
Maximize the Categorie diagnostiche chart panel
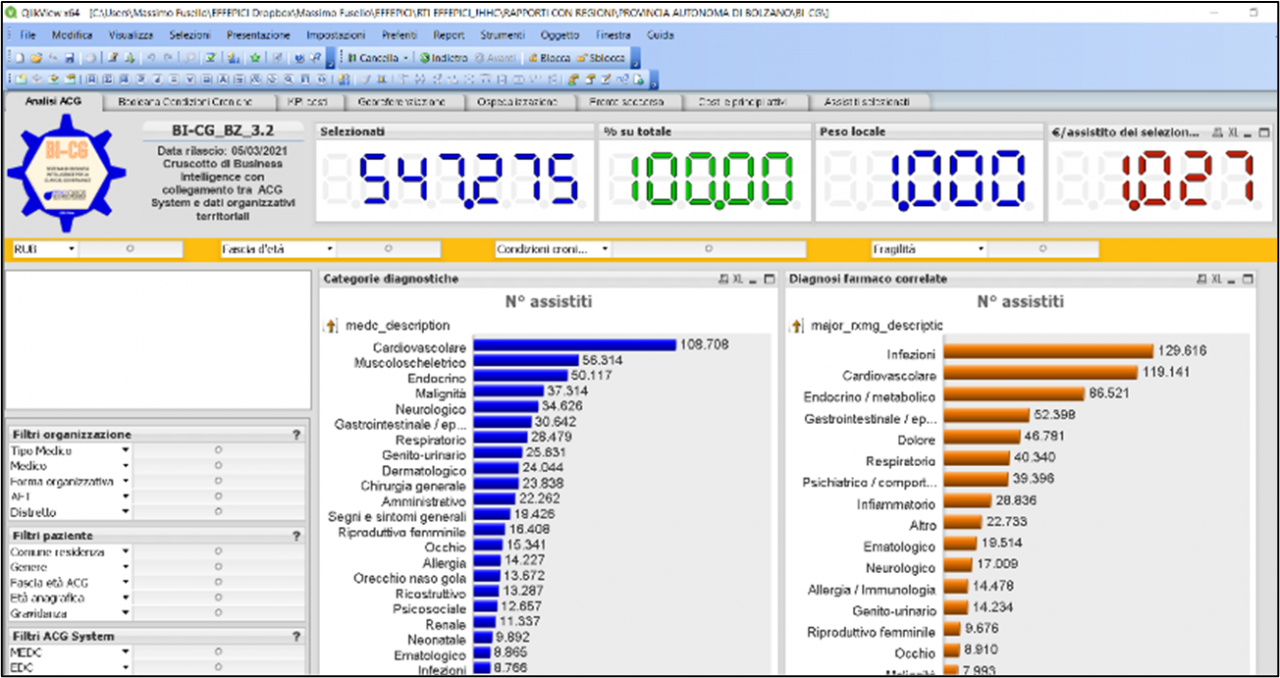(768, 280)
